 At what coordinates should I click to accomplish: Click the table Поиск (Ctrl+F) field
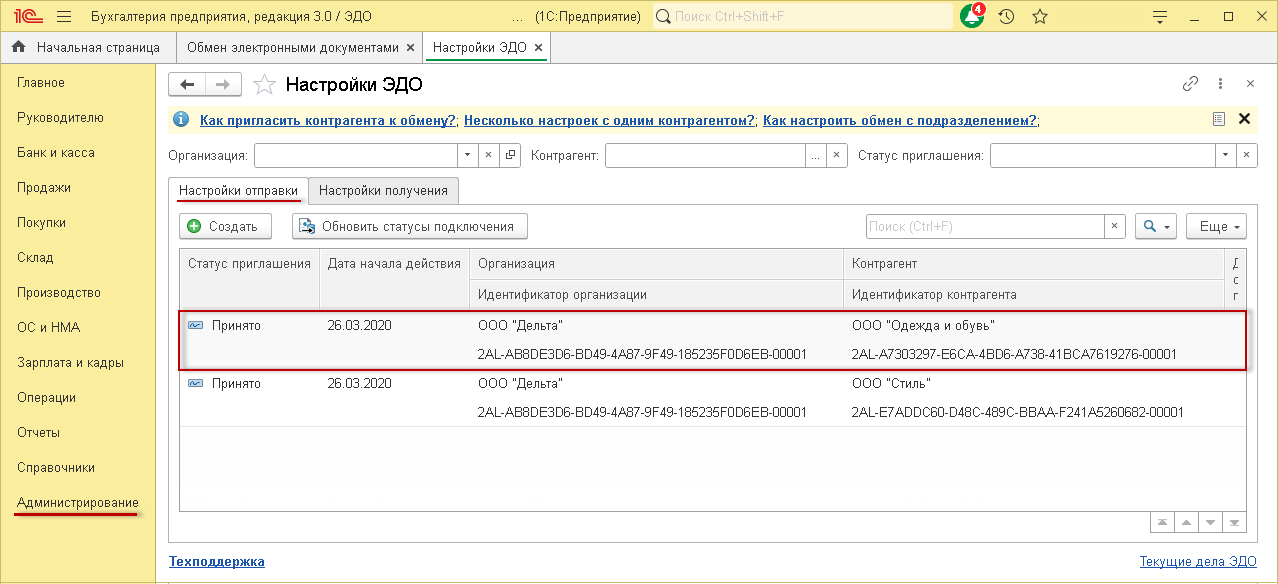coord(985,227)
